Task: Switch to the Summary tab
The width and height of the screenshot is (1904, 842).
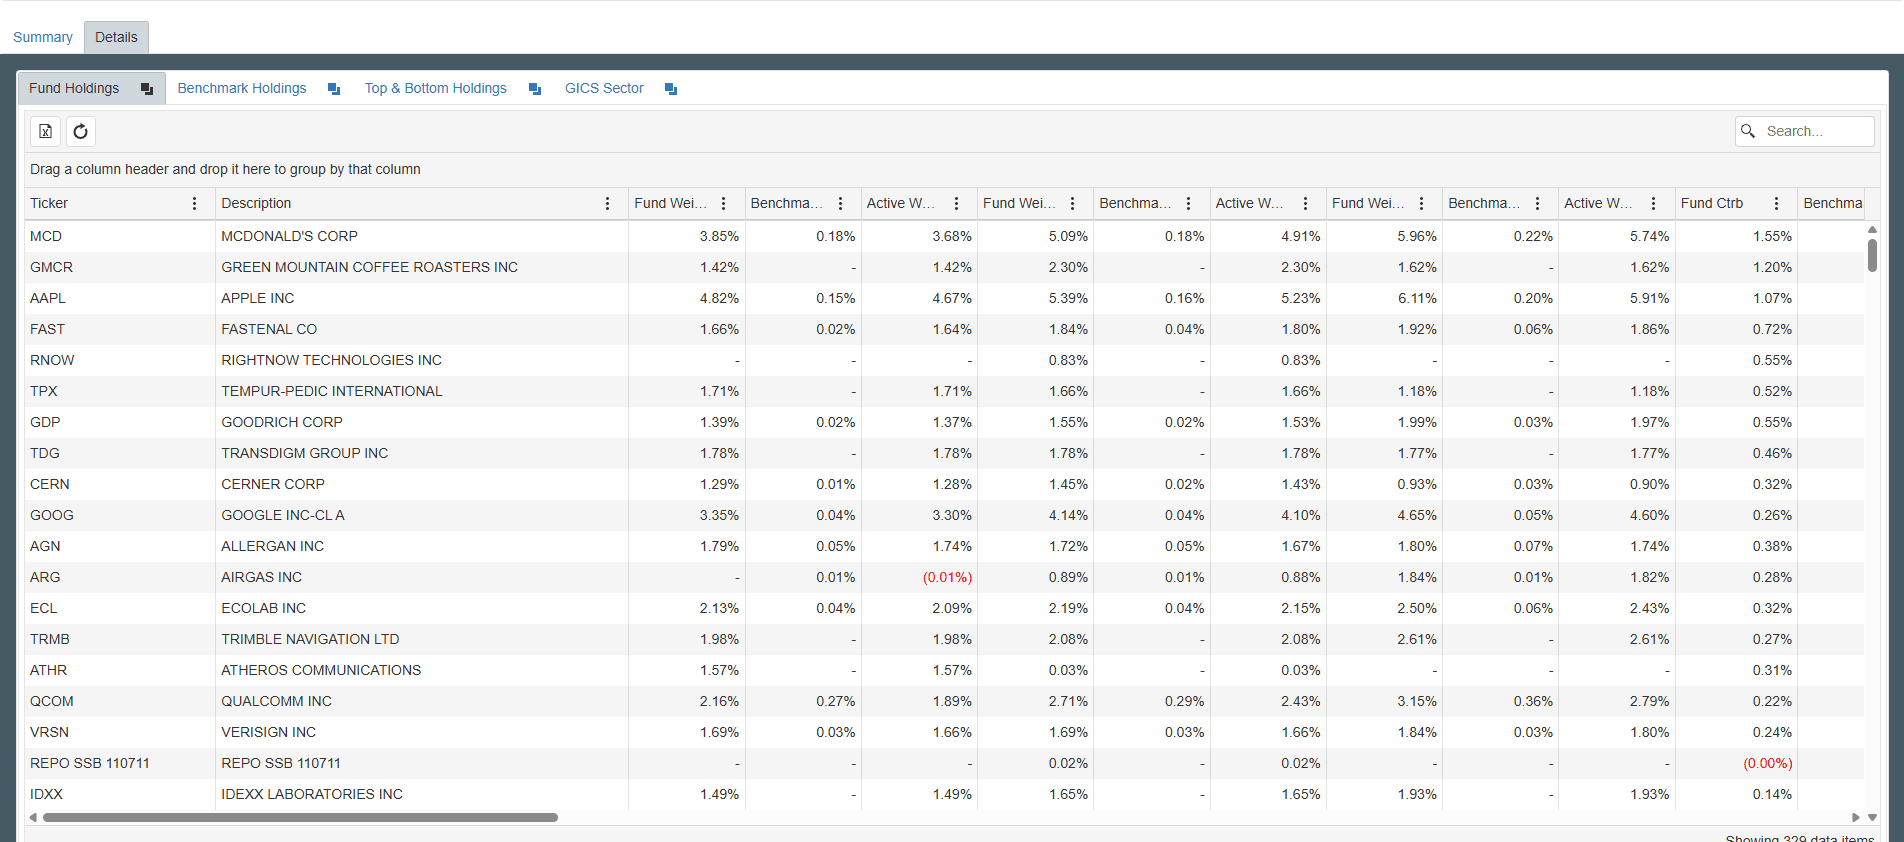Action: [x=43, y=37]
